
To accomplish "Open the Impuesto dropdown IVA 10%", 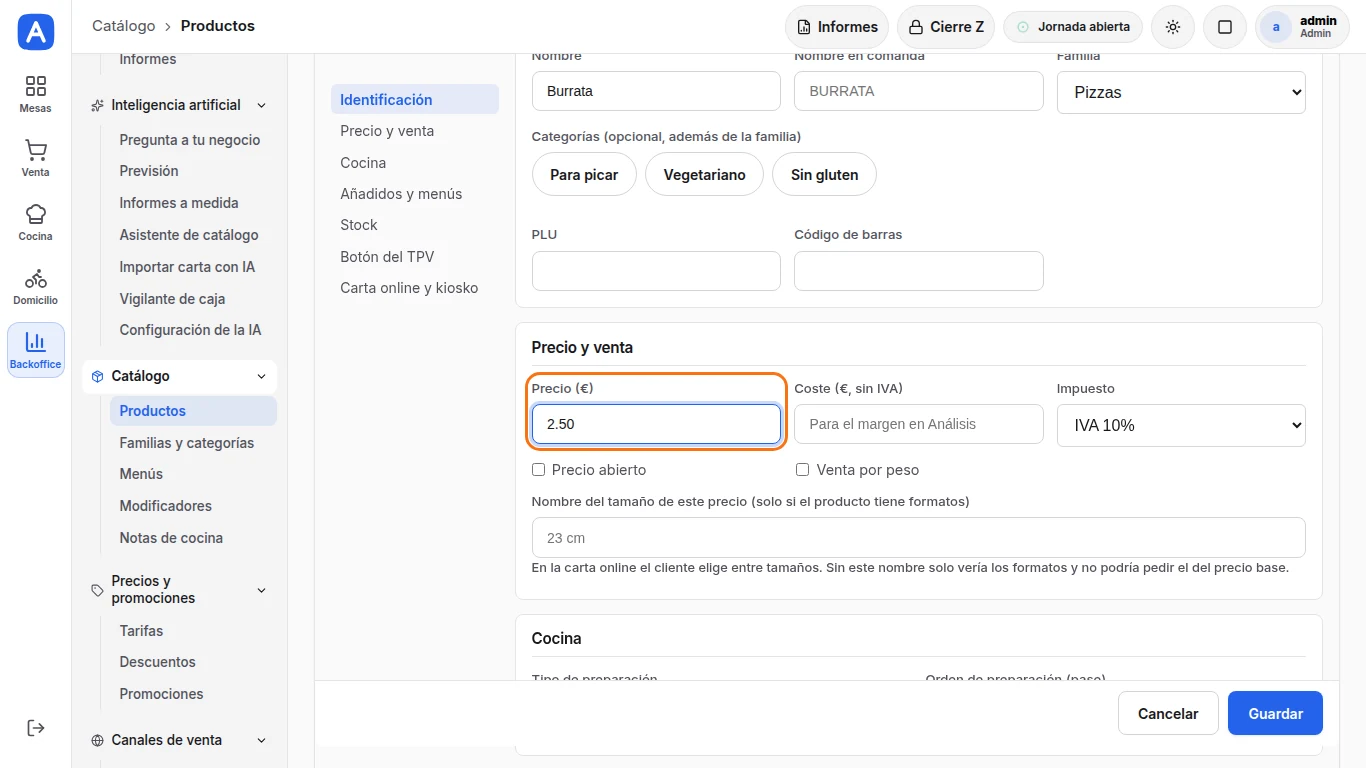I will click(1181, 425).
